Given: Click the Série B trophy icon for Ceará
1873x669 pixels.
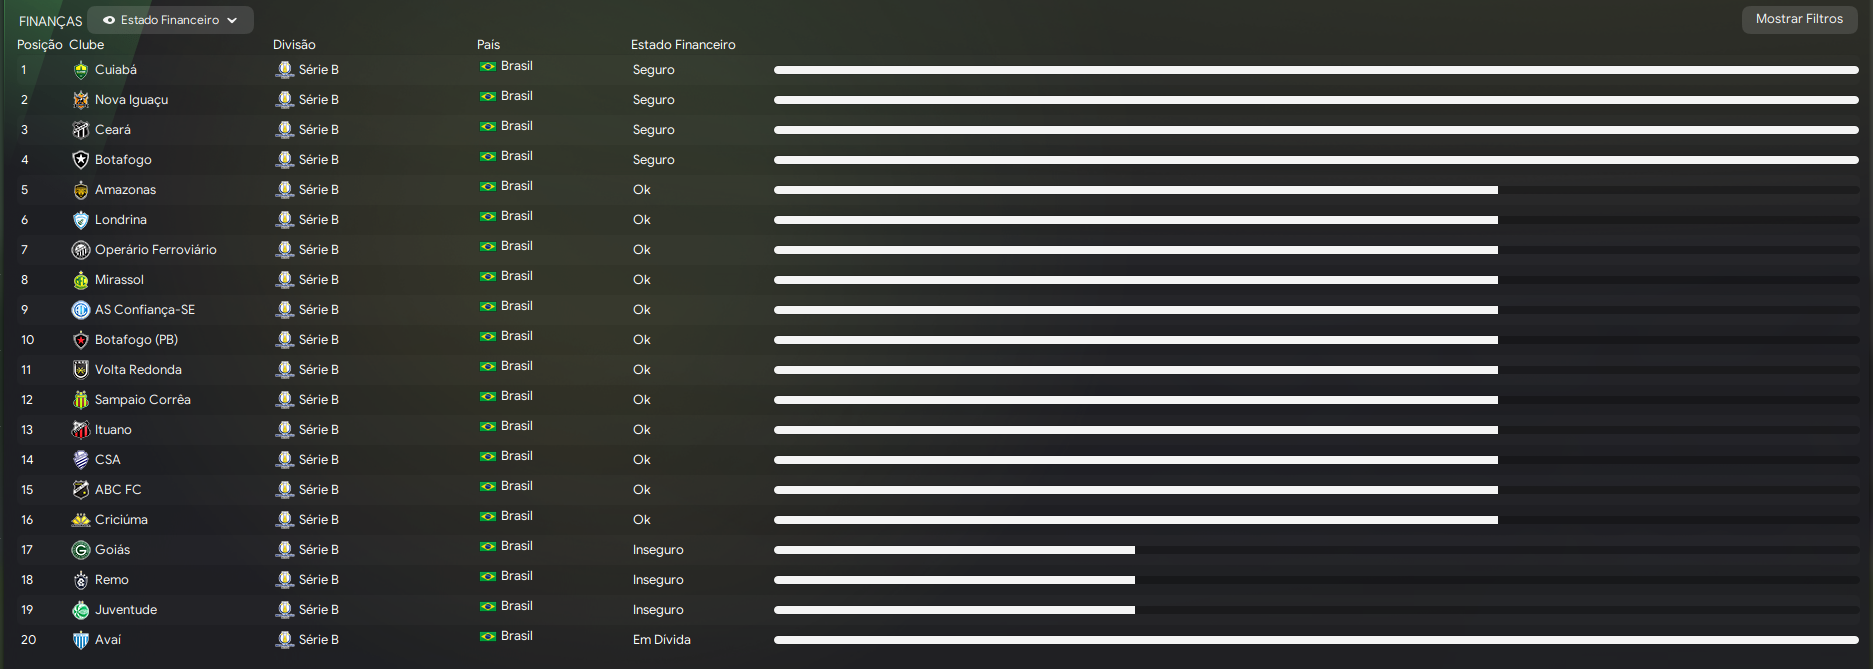Looking at the screenshot, I should pyautogui.click(x=285, y=130).
